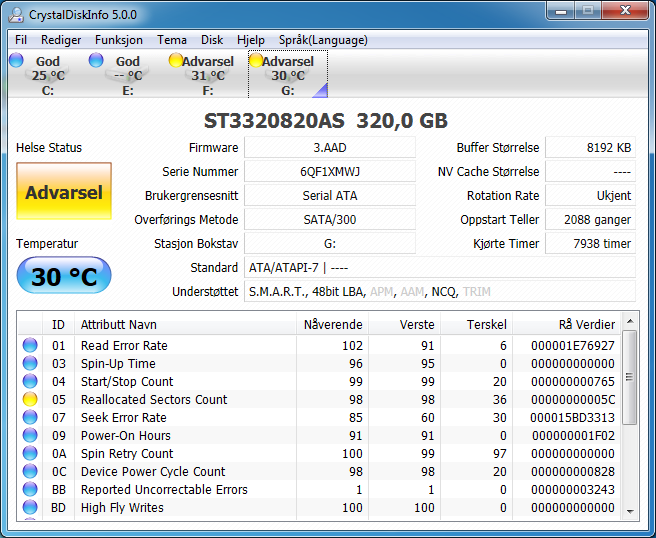Click the ST3320820AS 320,0 GB model heading
656x538 pixels.
(x=325, y=120)
